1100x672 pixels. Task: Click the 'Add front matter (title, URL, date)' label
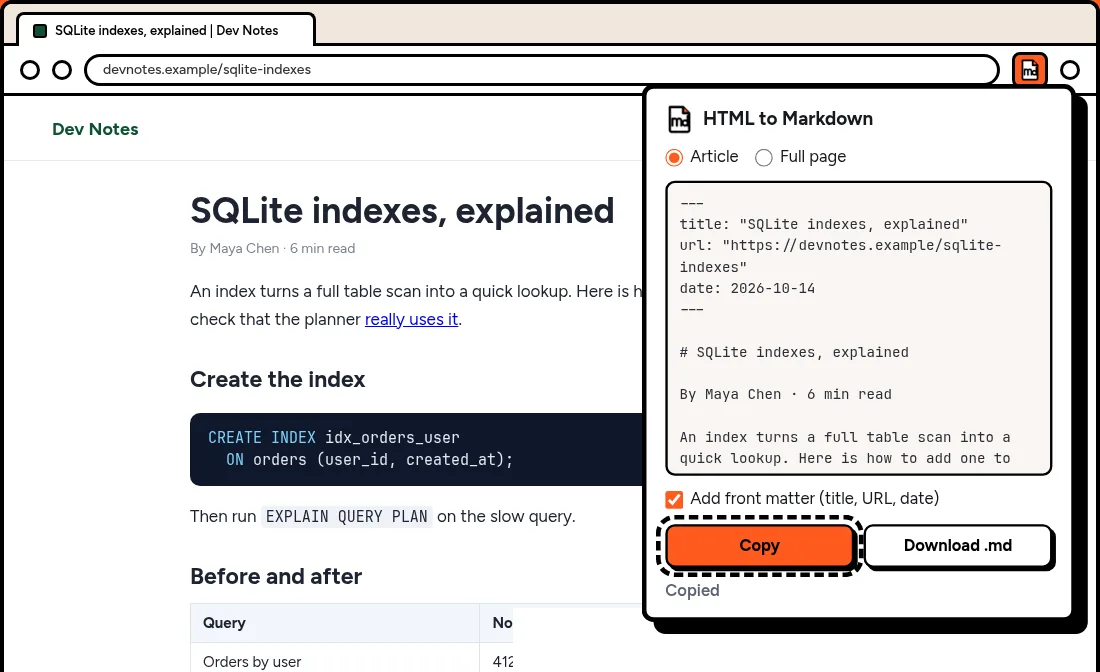pos(814,499)
